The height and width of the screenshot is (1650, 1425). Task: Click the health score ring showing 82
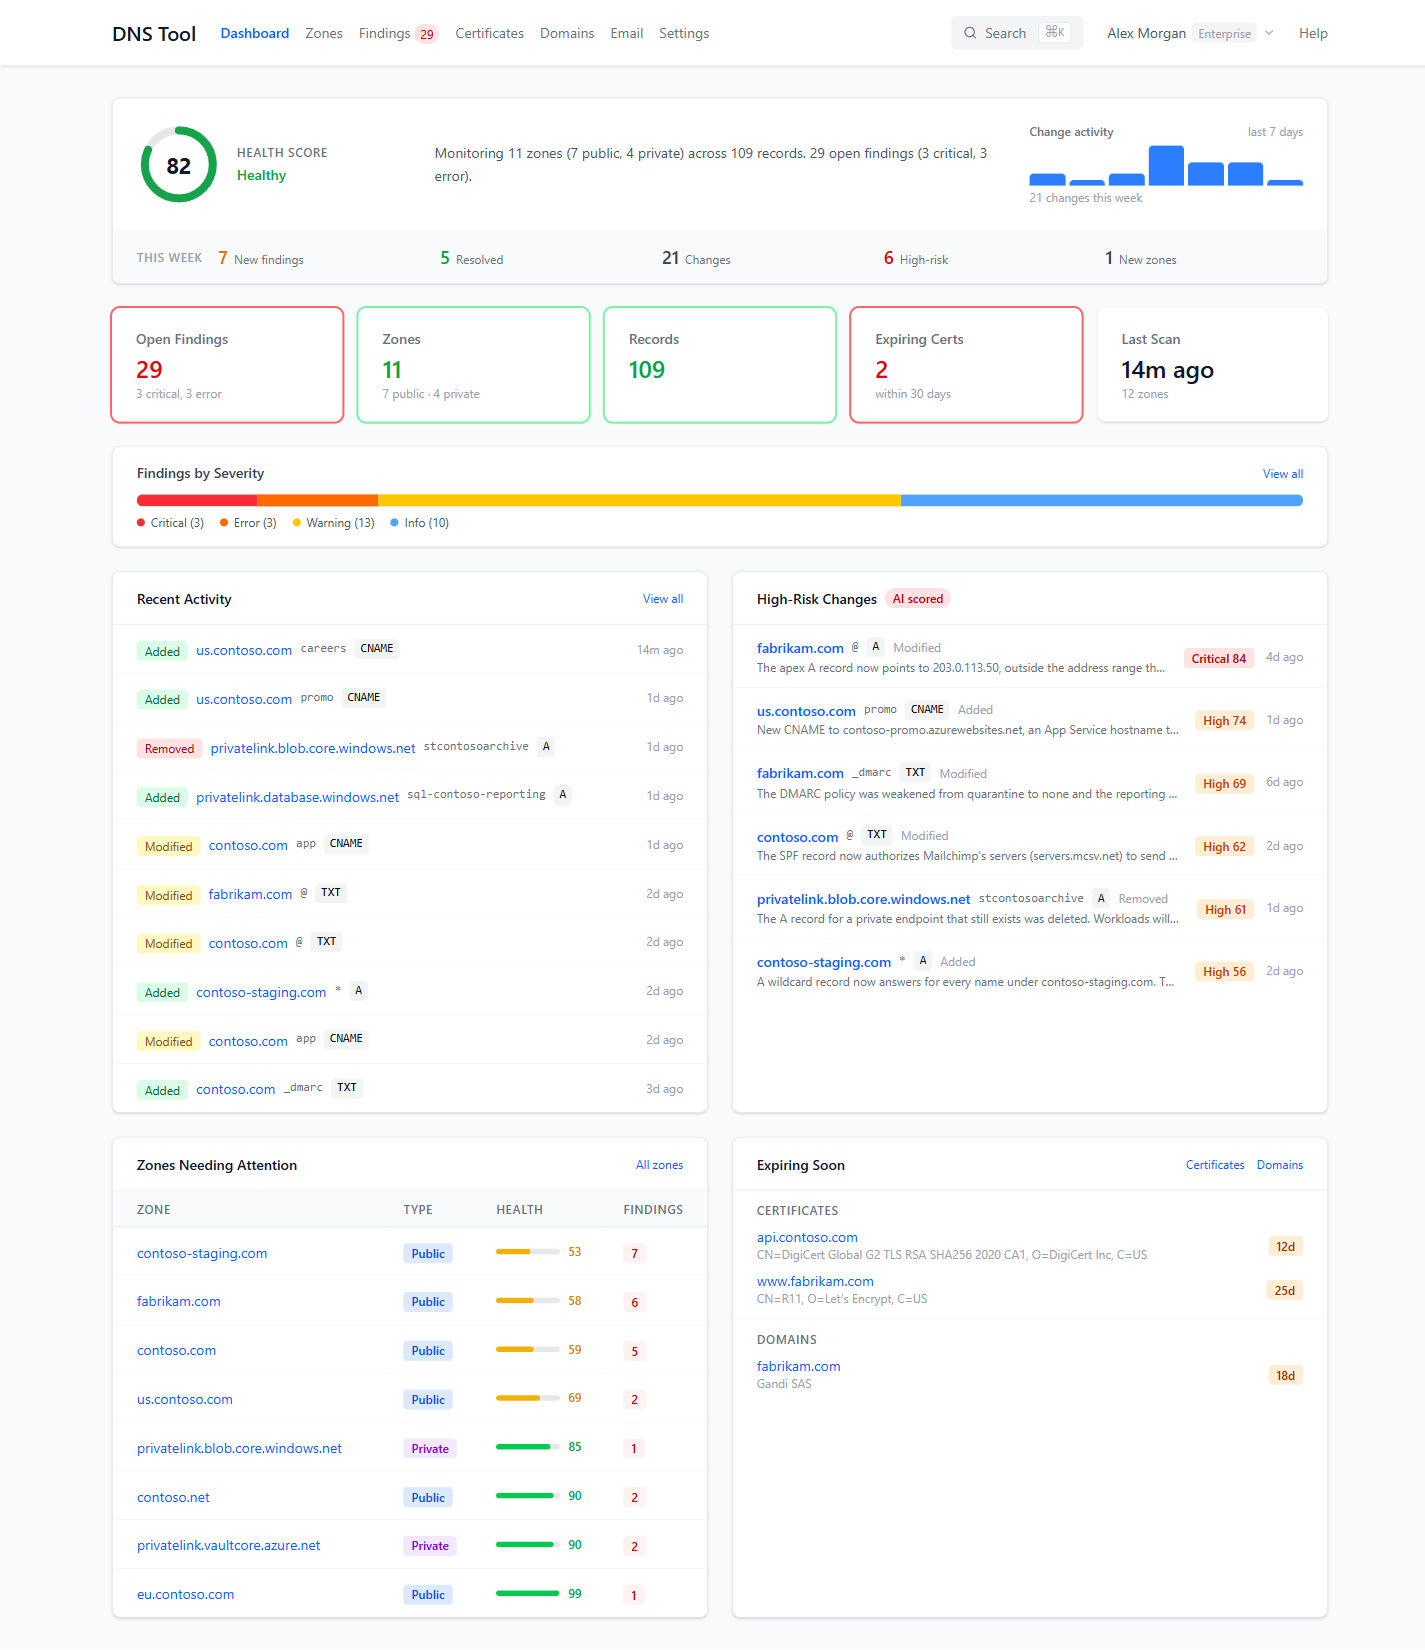179,165
